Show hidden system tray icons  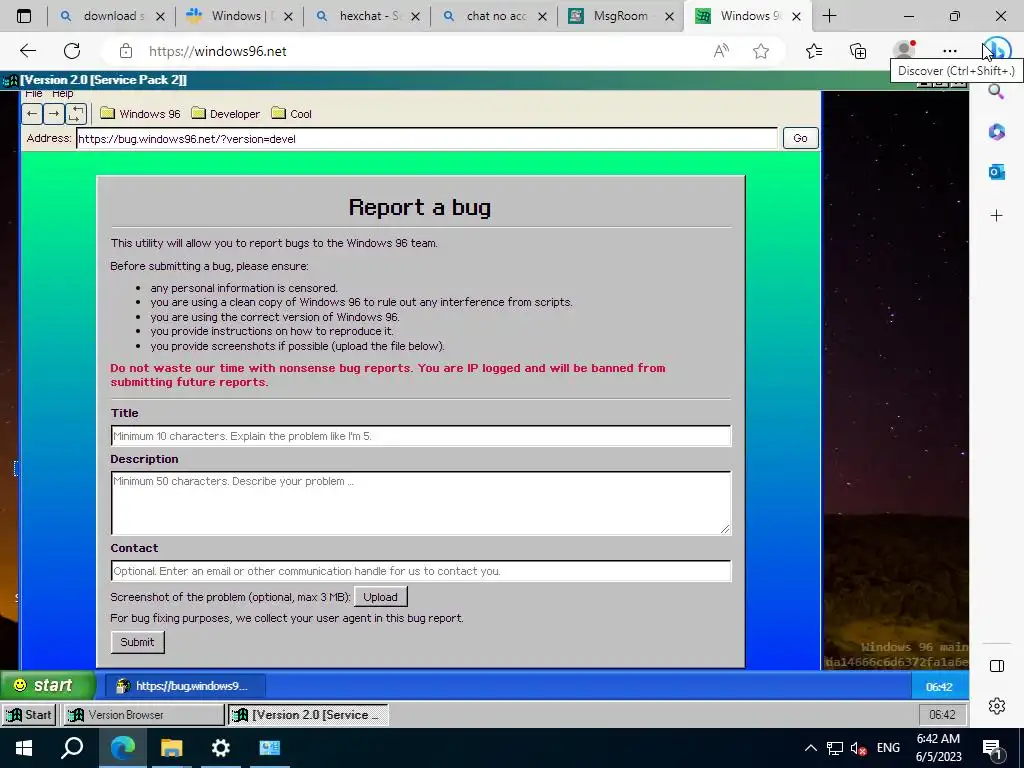point(810,748)
